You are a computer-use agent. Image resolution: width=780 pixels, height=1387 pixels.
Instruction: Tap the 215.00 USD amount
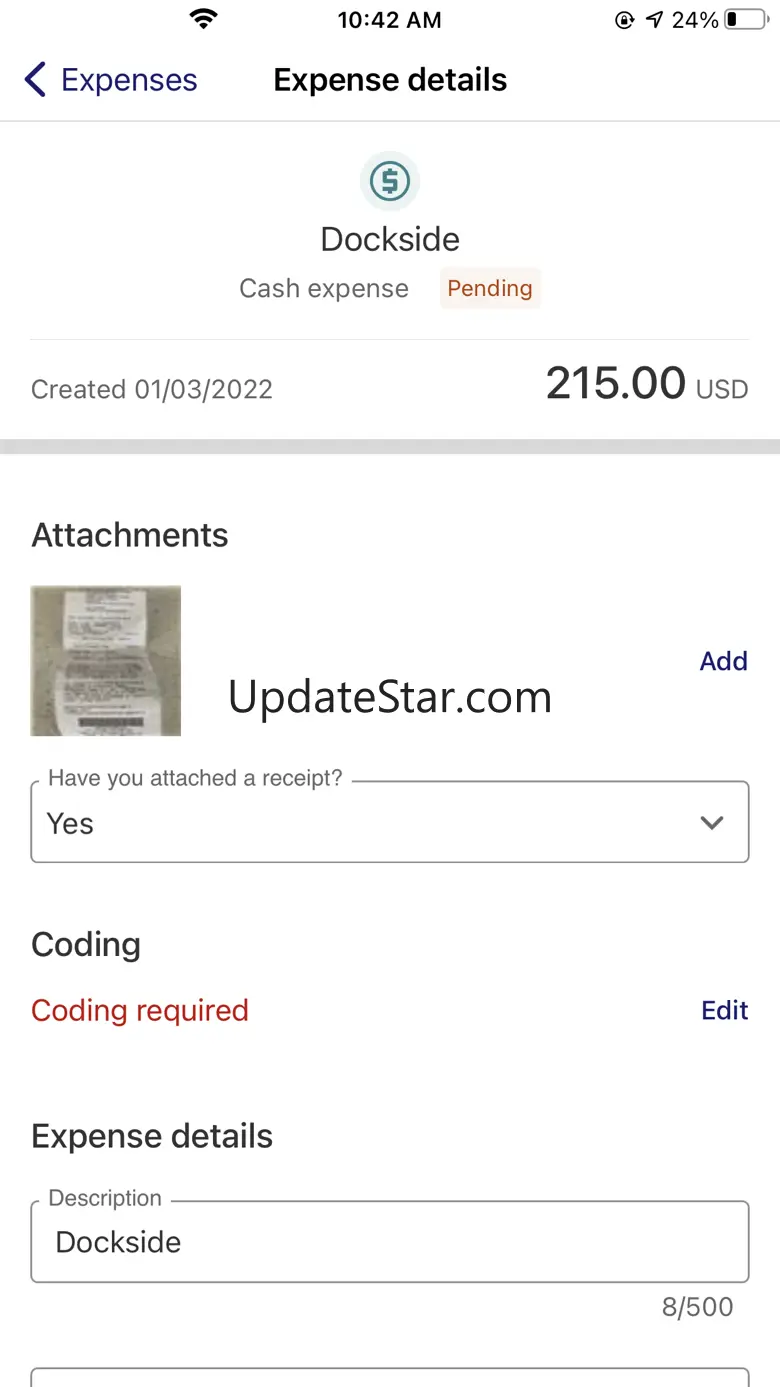[x=646, y=384]
